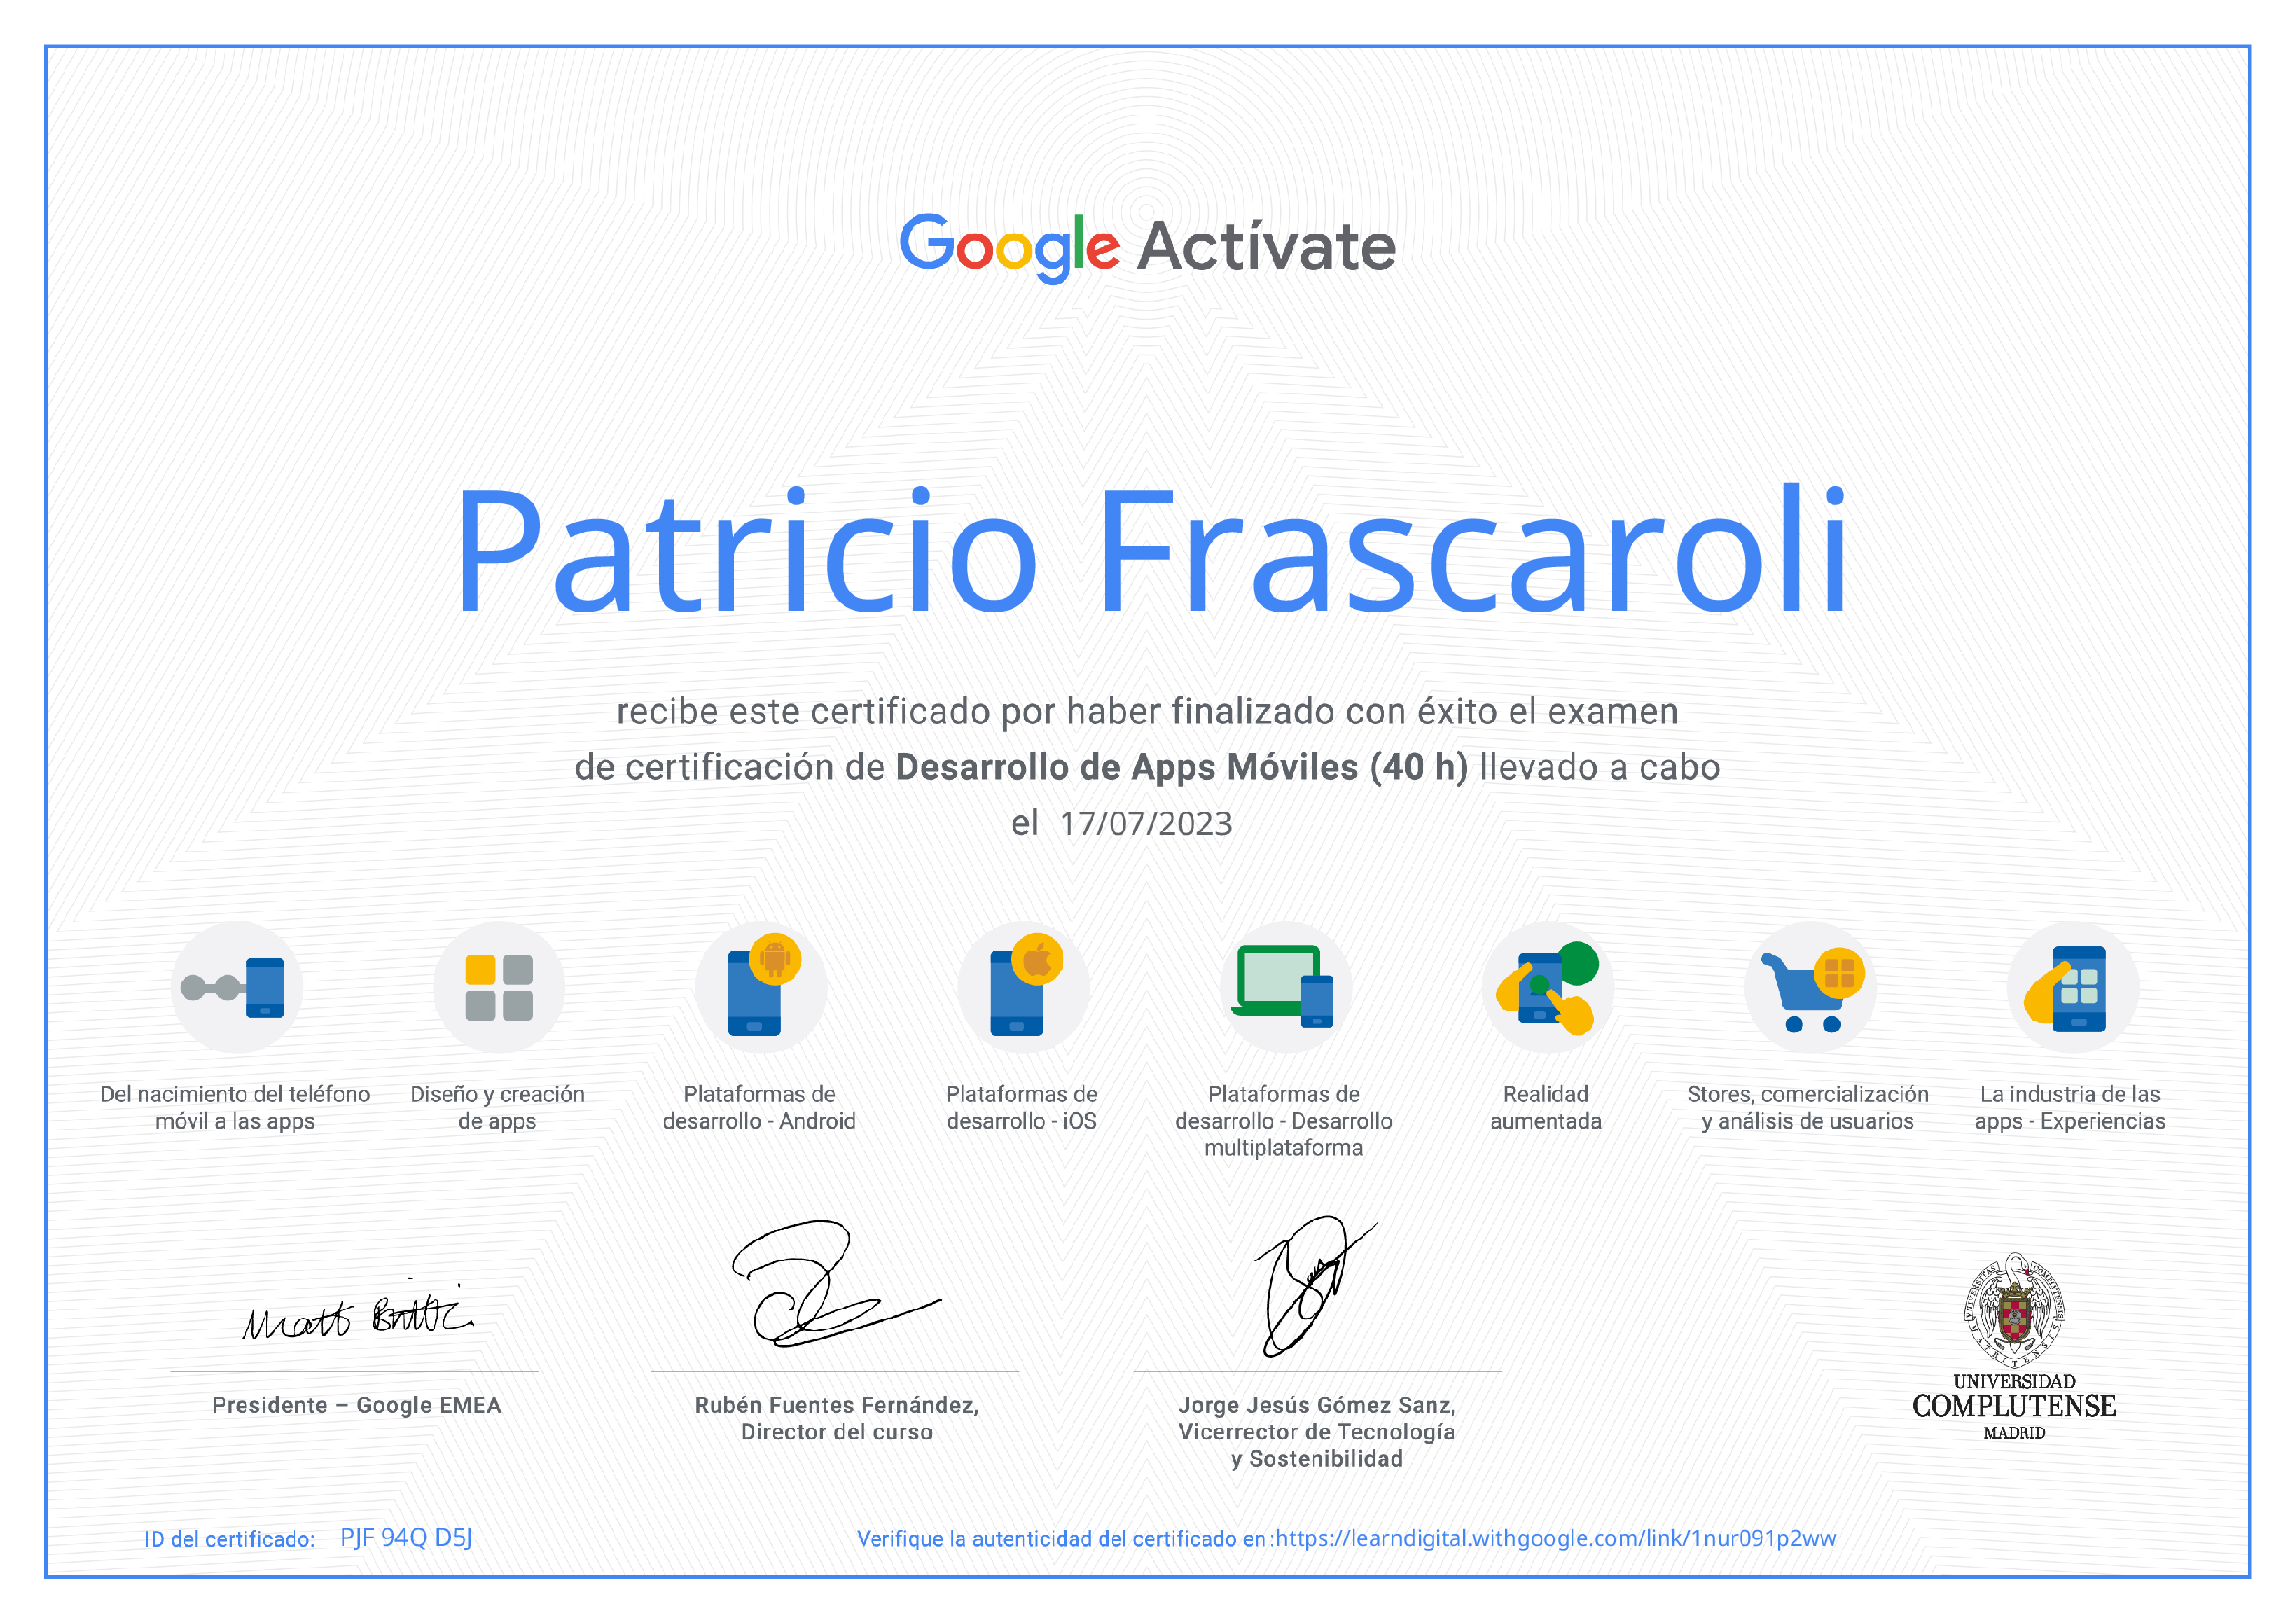Click the certificate ID value PJF 94Q D5J
Viewport: 2296px width, 1623px height.
(x=407, y=1539)
